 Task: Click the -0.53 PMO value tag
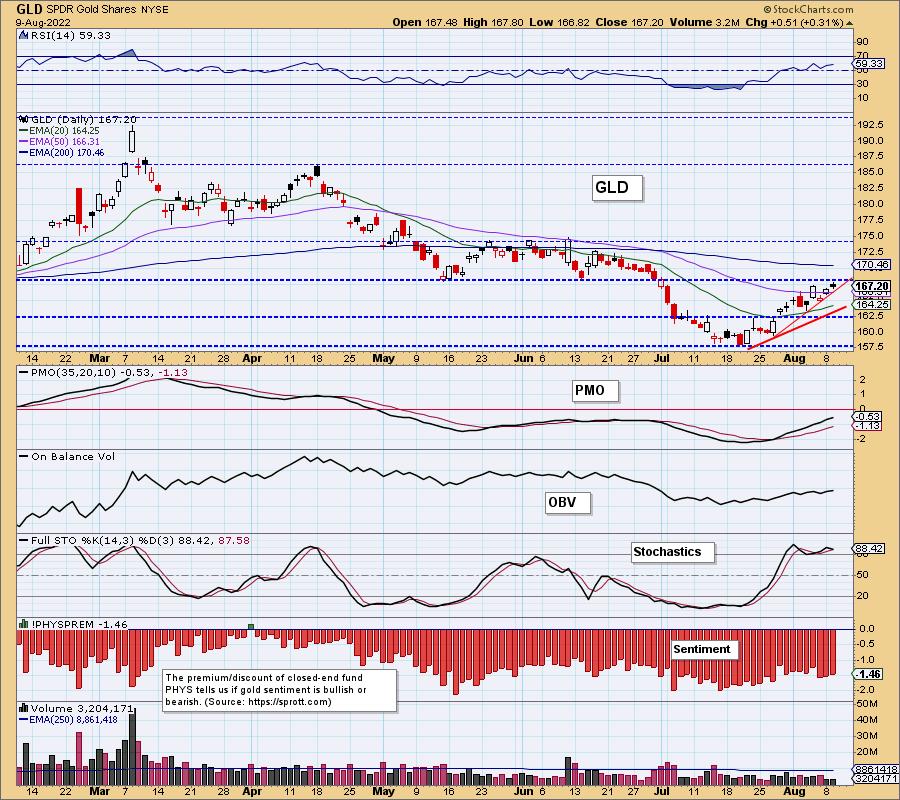coord(868,416)
